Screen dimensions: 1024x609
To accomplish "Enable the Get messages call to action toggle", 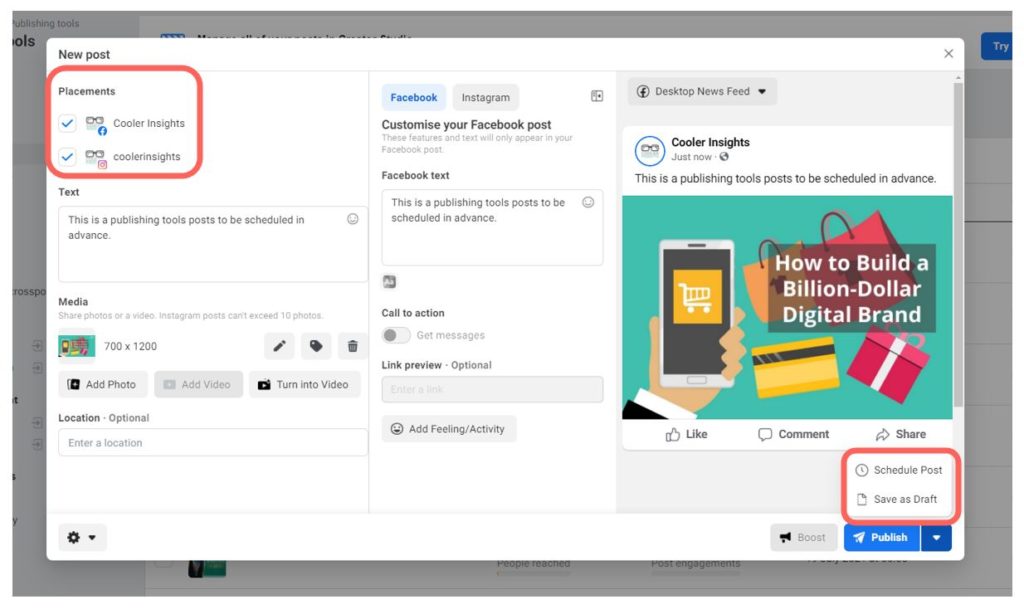I will (394, 335).
